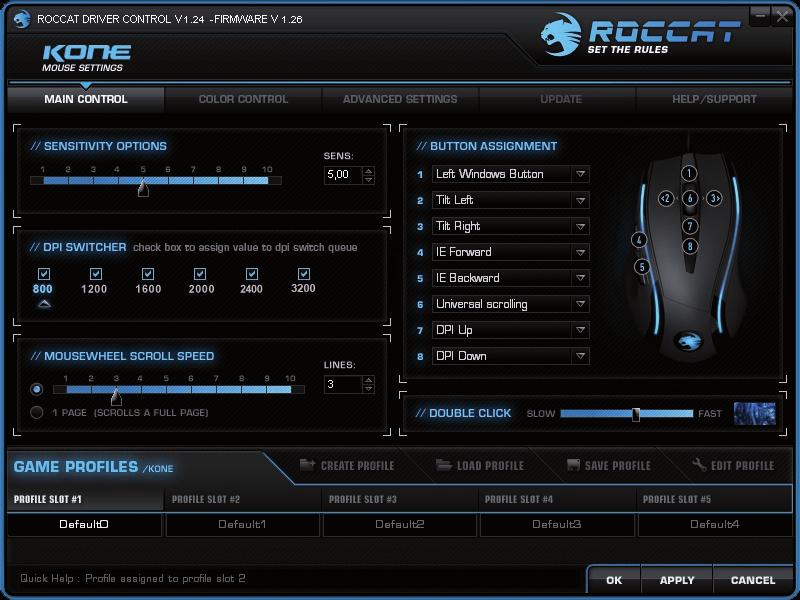Click the Default1 profile name
800x600 pixels.
pyautogui.click(x=242, y=524)
